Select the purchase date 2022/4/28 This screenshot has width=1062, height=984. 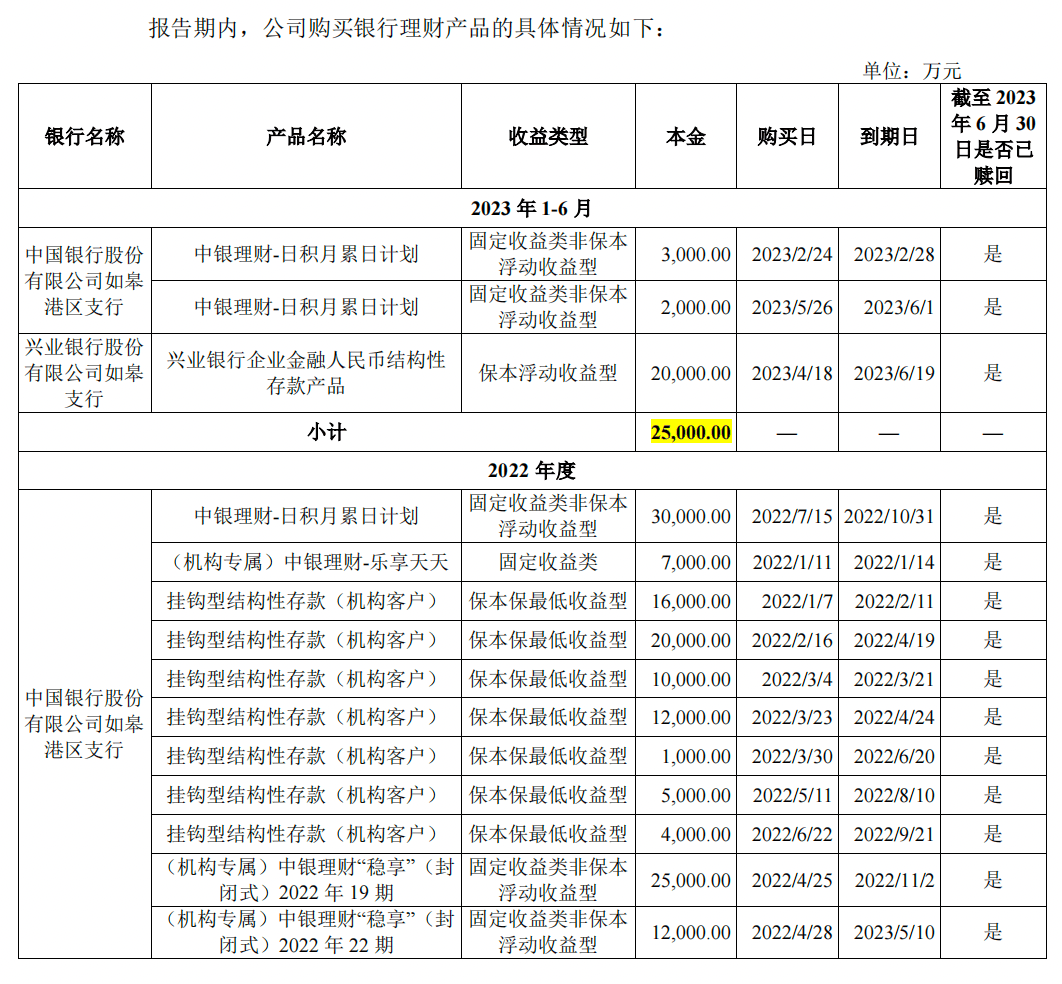[x=792, y=933]
